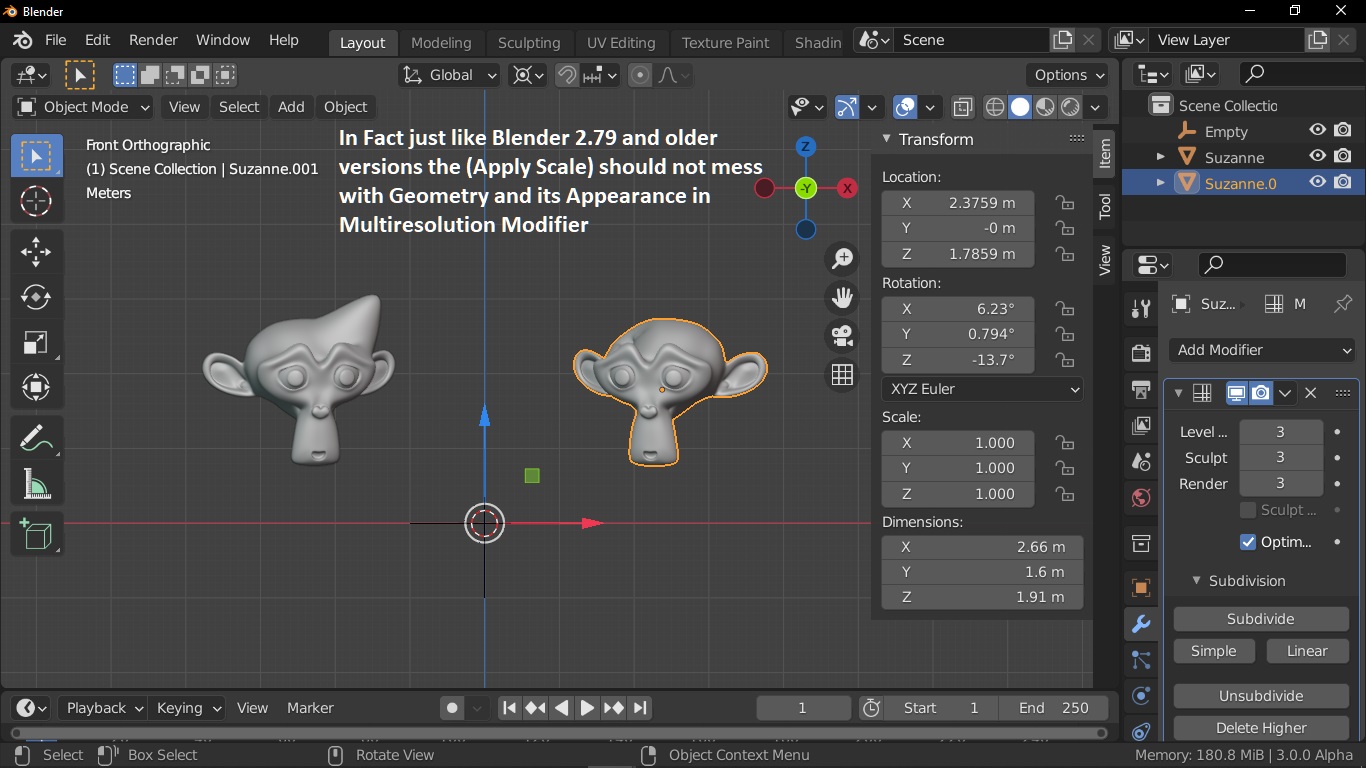Click the Subdivide button

(1260, 619)
